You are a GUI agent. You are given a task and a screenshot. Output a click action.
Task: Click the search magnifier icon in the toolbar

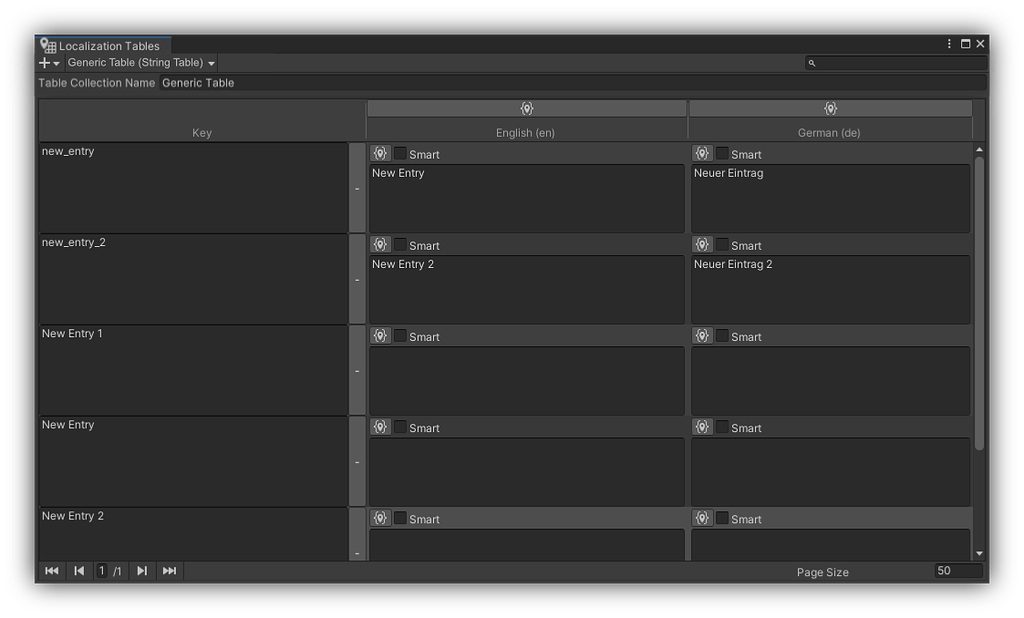pyautogui.click(x=812, y=62)
